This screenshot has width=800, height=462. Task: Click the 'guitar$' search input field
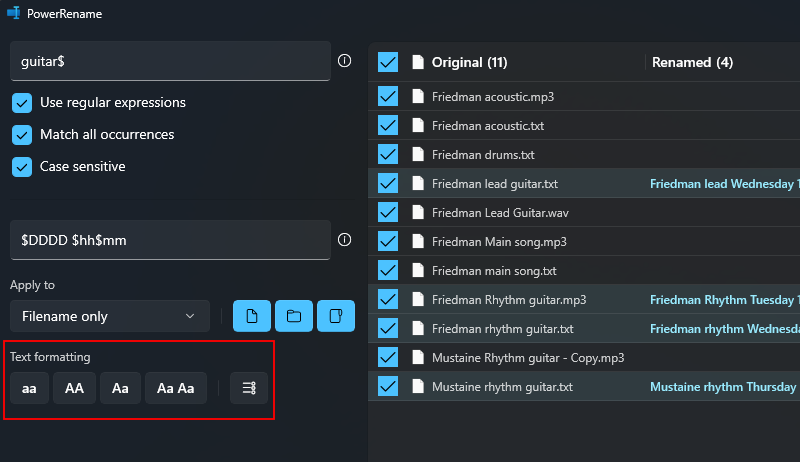click(170, 61)
